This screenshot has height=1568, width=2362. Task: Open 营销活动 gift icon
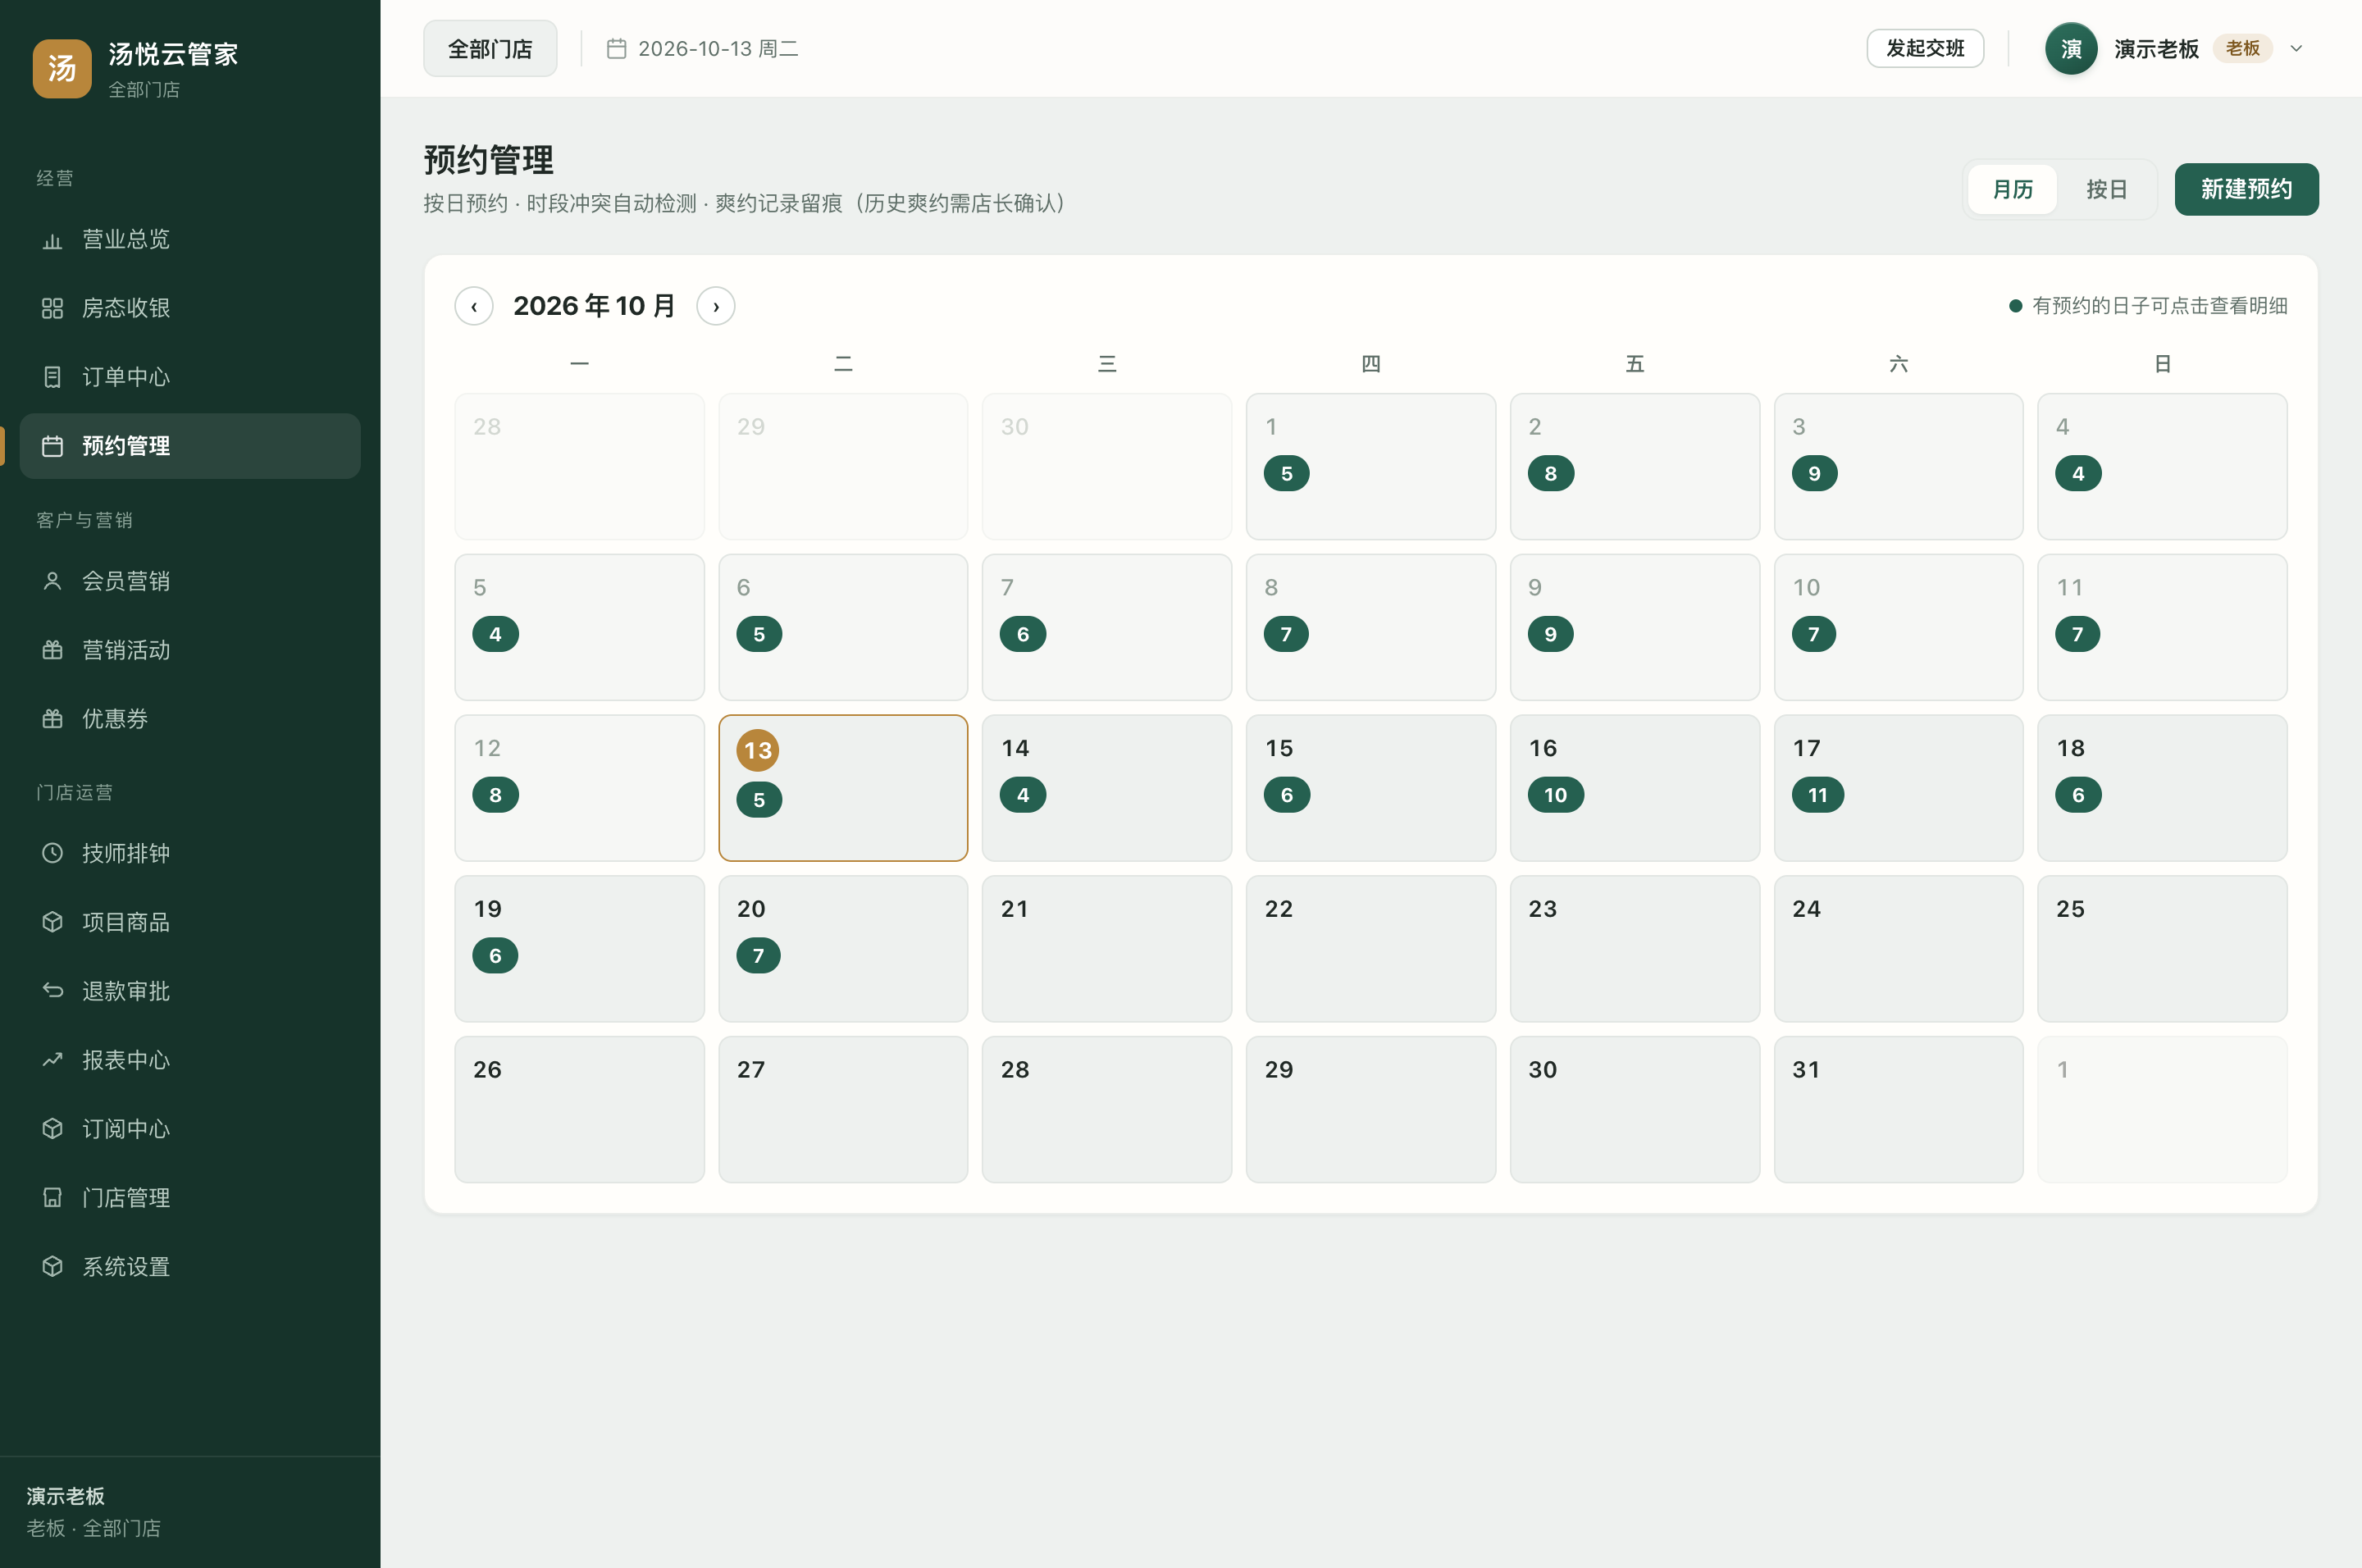click(x=52, y=650)
